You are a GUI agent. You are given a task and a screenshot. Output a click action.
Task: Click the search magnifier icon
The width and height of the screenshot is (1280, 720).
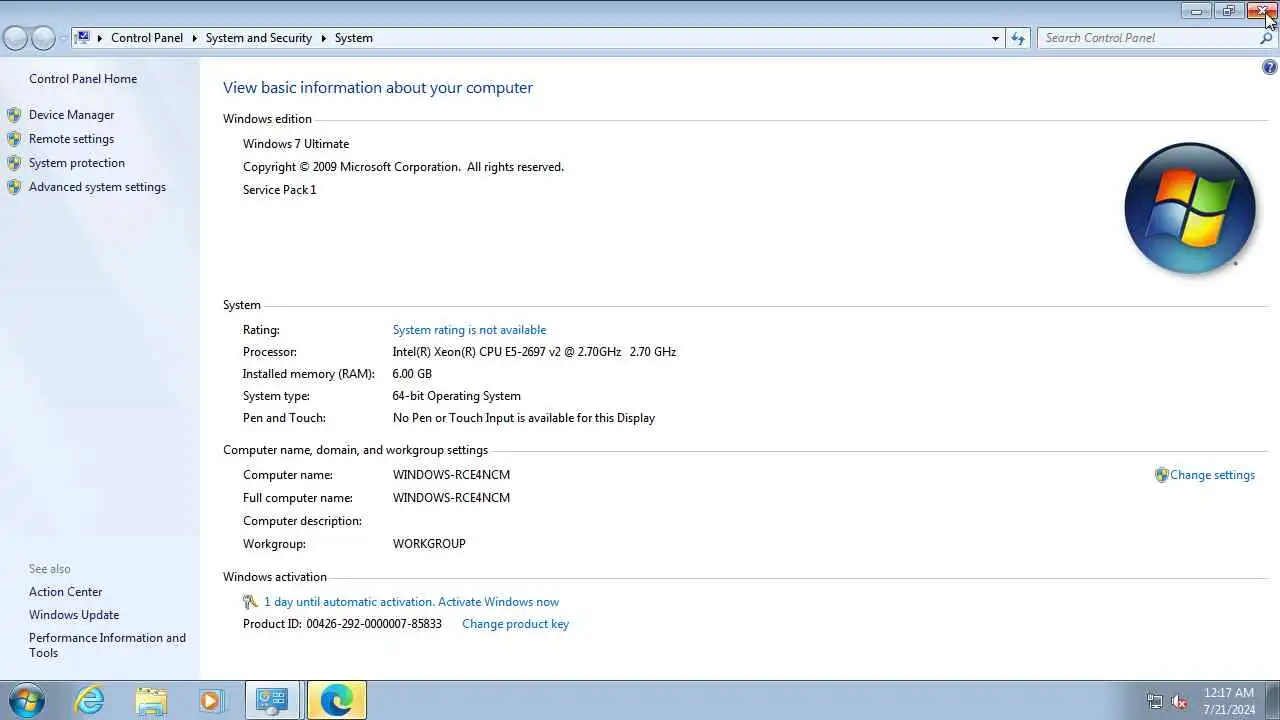[x=1266, y=38]
